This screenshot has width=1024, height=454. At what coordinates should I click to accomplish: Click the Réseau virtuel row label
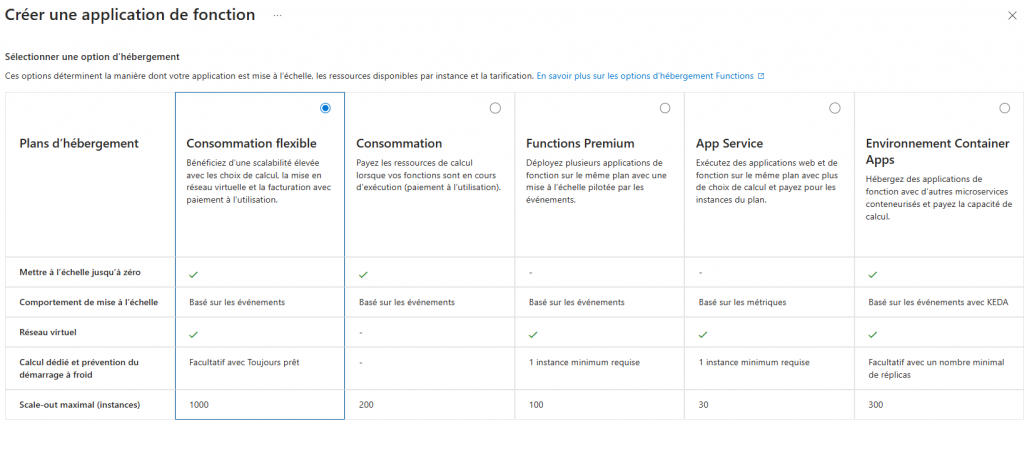[x=48, y=332]
